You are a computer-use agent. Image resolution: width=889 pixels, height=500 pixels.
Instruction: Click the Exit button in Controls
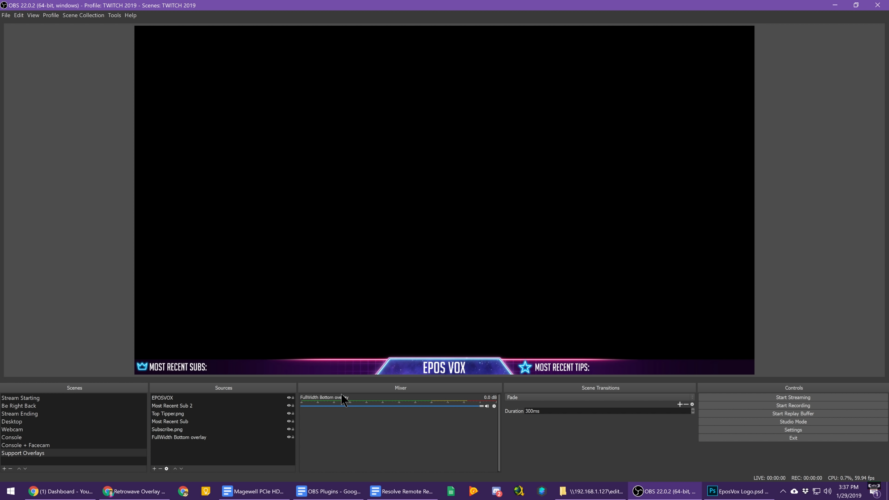[793, 438]
